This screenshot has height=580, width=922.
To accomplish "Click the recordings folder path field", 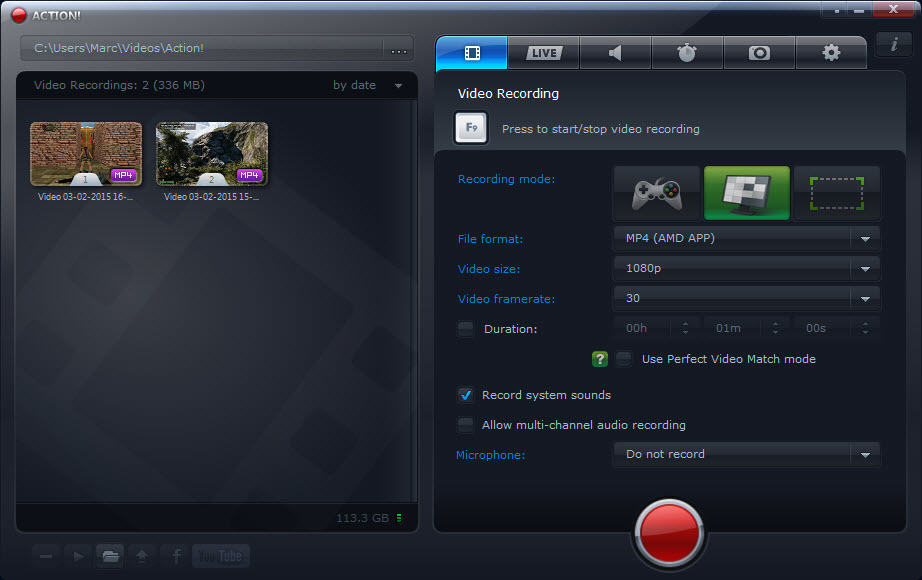I will [202, 48].
